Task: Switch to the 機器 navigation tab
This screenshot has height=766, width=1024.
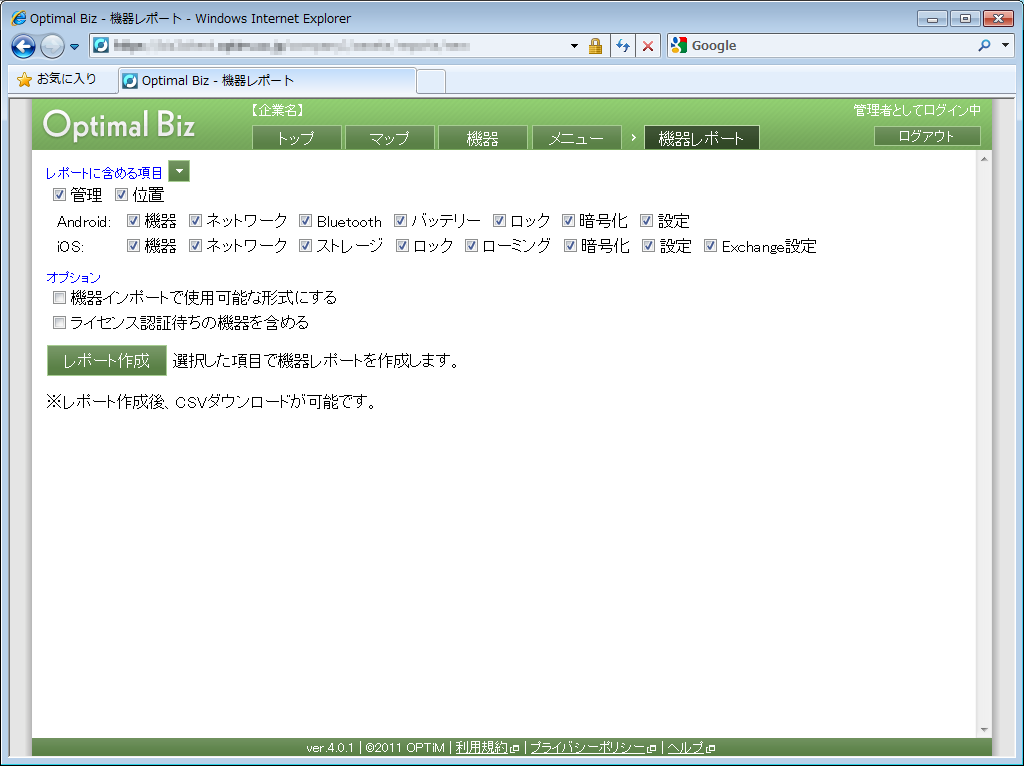Action: click(483, 138)
